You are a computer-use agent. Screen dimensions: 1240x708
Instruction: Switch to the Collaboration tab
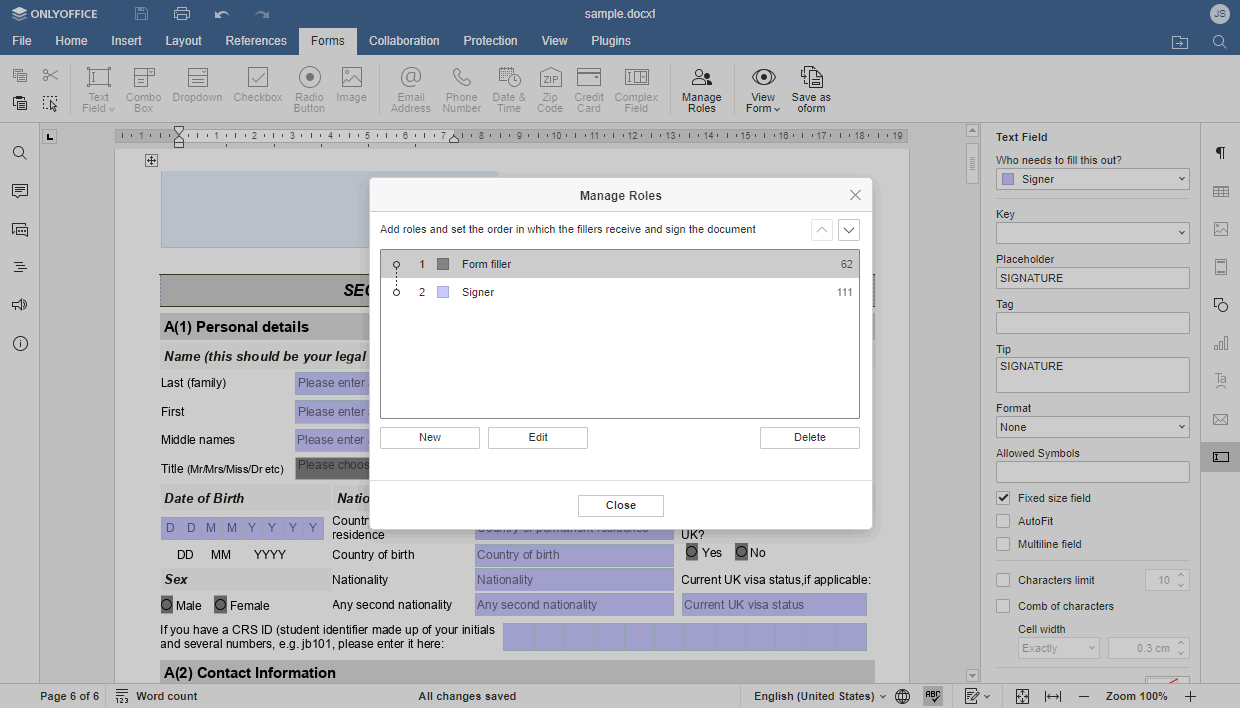point(404,41)
